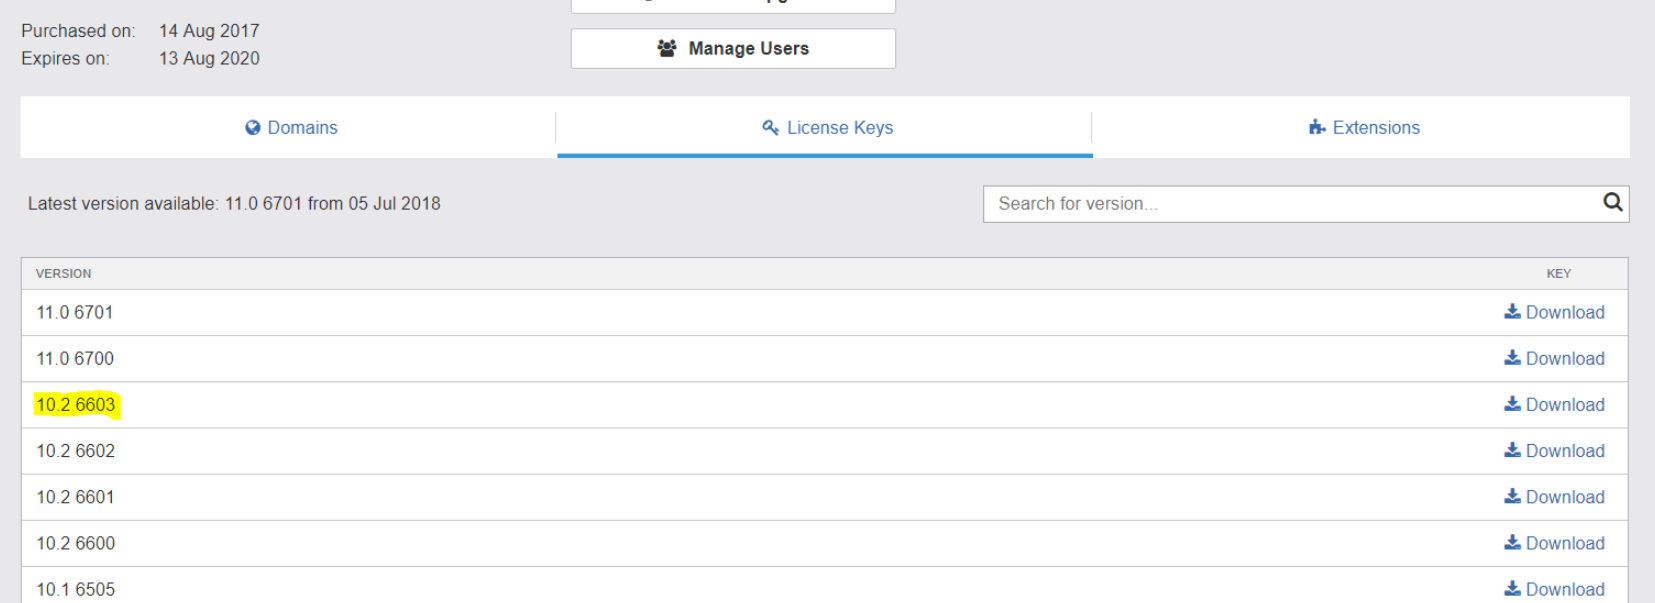1655x603 pixels.
Task: Click the Latest version available text
Action: (234, 204)
